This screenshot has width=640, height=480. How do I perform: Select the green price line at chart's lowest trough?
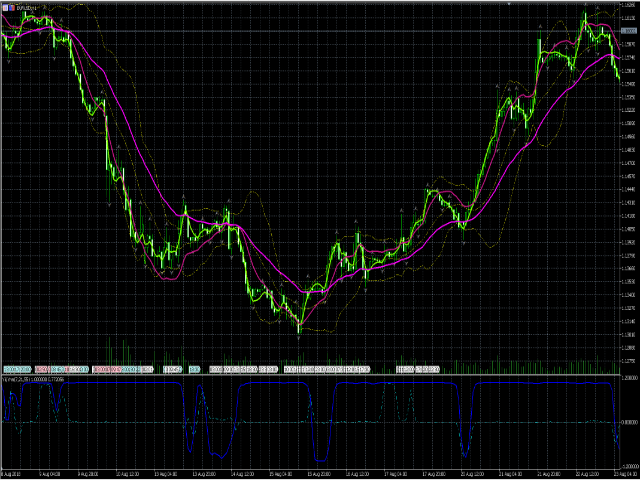tap(298, 324)
